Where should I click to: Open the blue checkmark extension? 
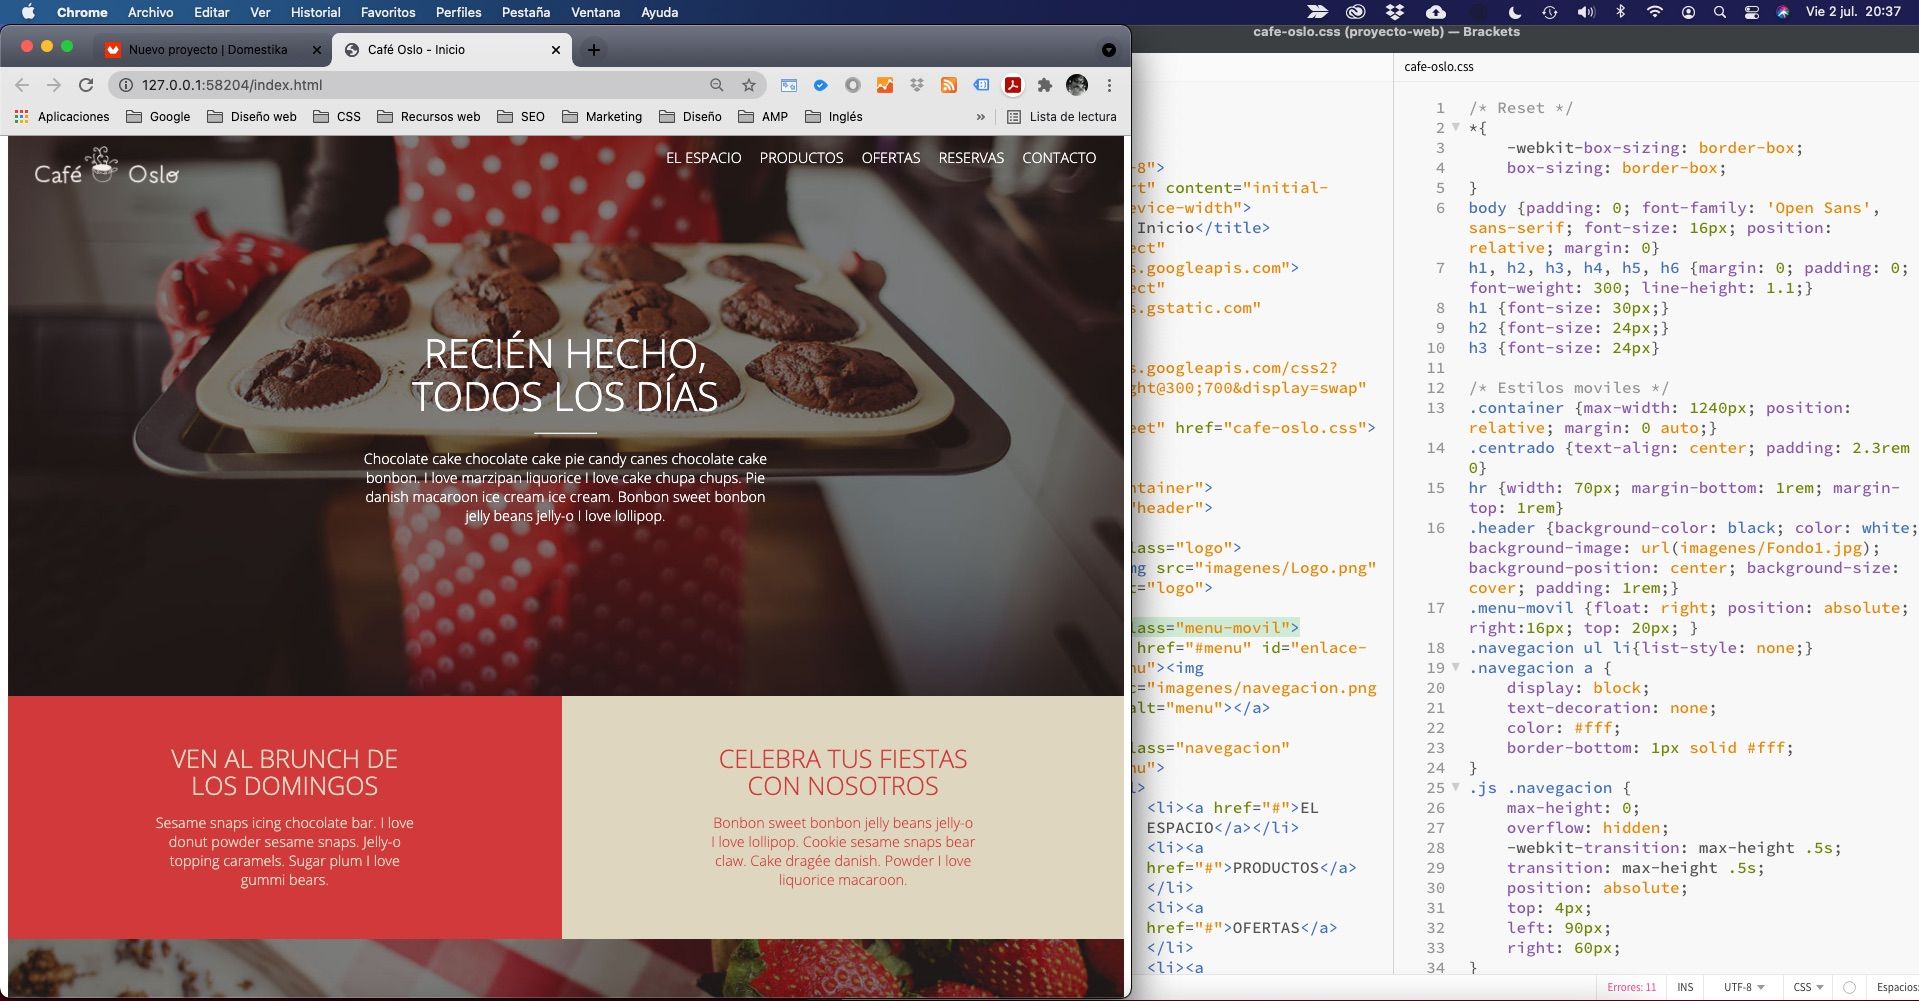coord(820,85)
